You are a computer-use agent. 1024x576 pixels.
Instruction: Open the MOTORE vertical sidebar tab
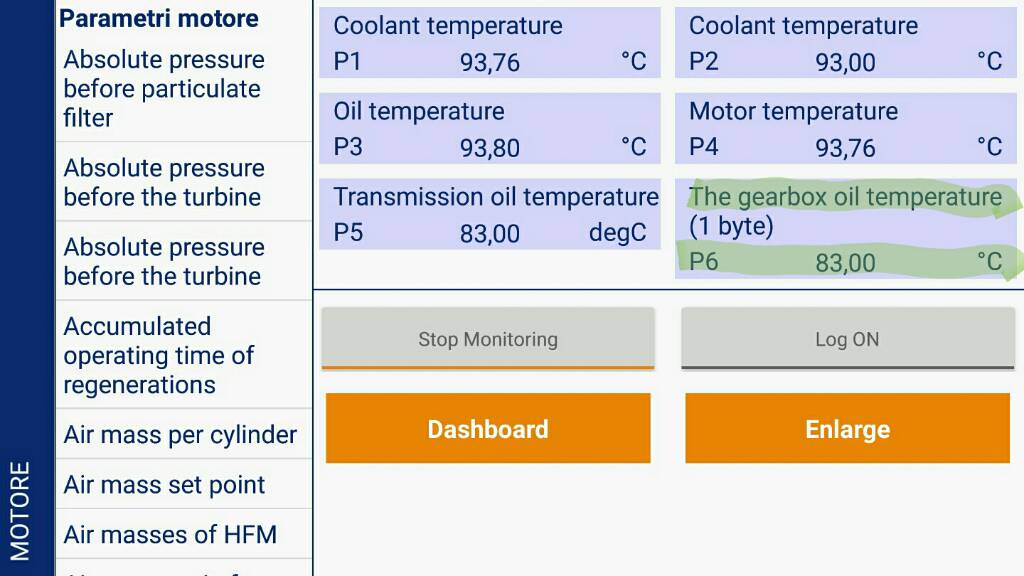click(20, 511)
